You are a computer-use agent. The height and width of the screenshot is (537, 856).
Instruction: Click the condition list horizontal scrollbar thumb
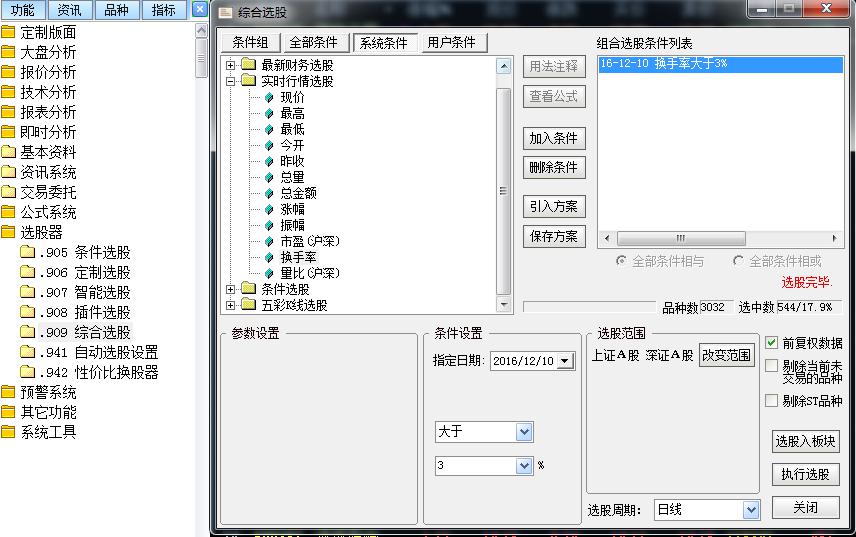point(681,238)
